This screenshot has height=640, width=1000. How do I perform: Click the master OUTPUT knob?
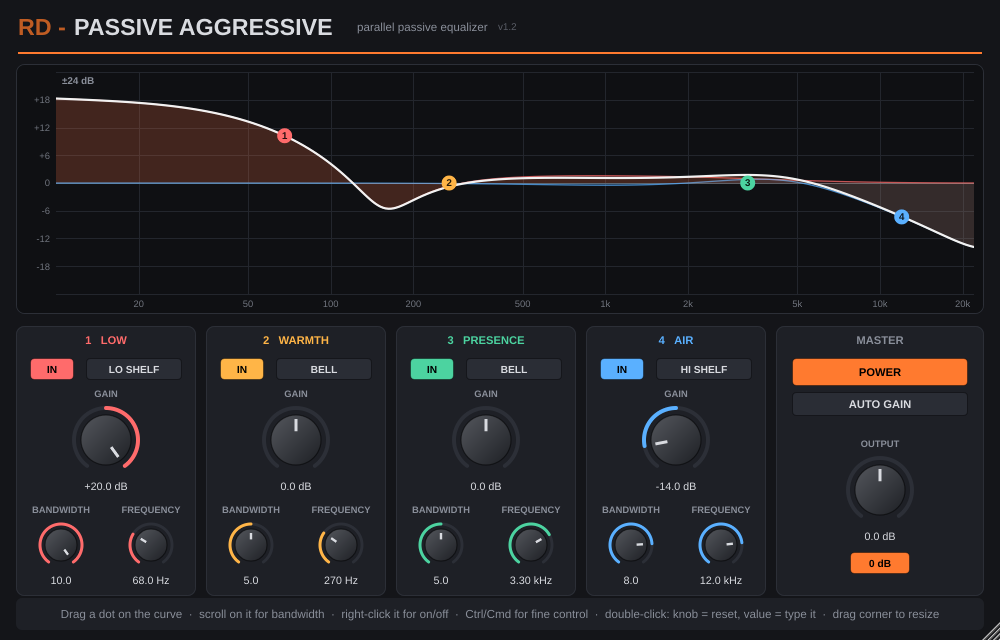click(880, 490)
